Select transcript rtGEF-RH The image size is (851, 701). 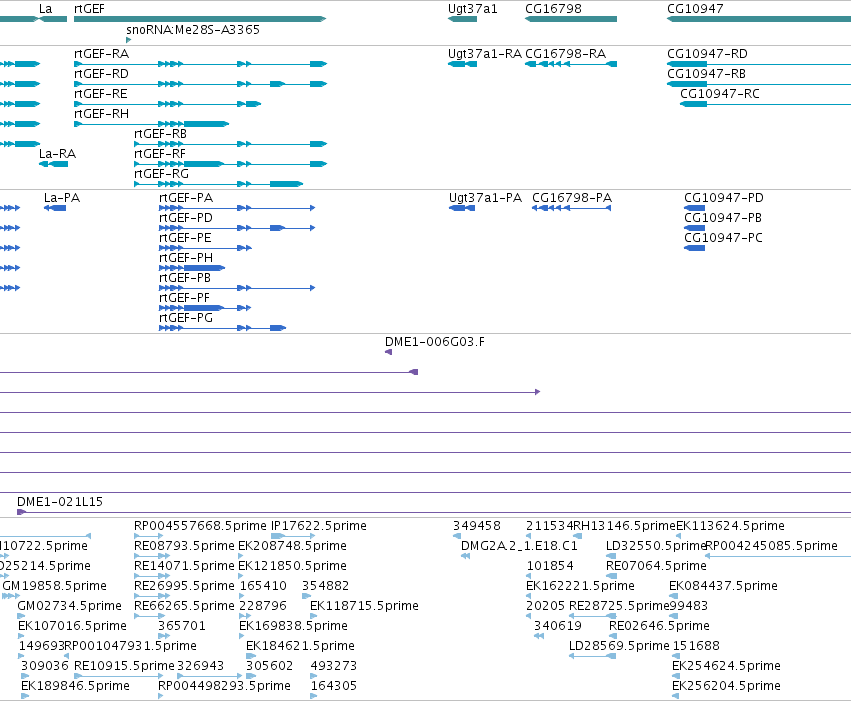coord(151,124)
